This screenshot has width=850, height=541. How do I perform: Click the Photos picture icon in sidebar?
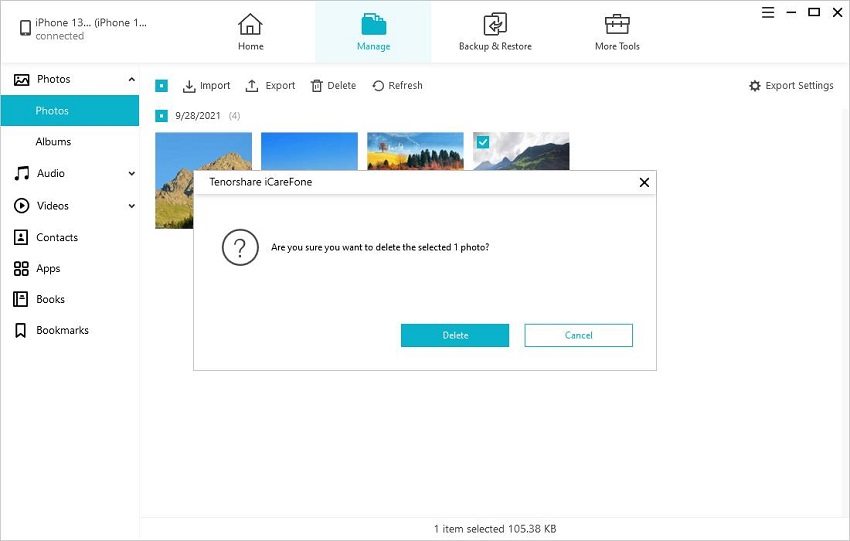[21, 80]
